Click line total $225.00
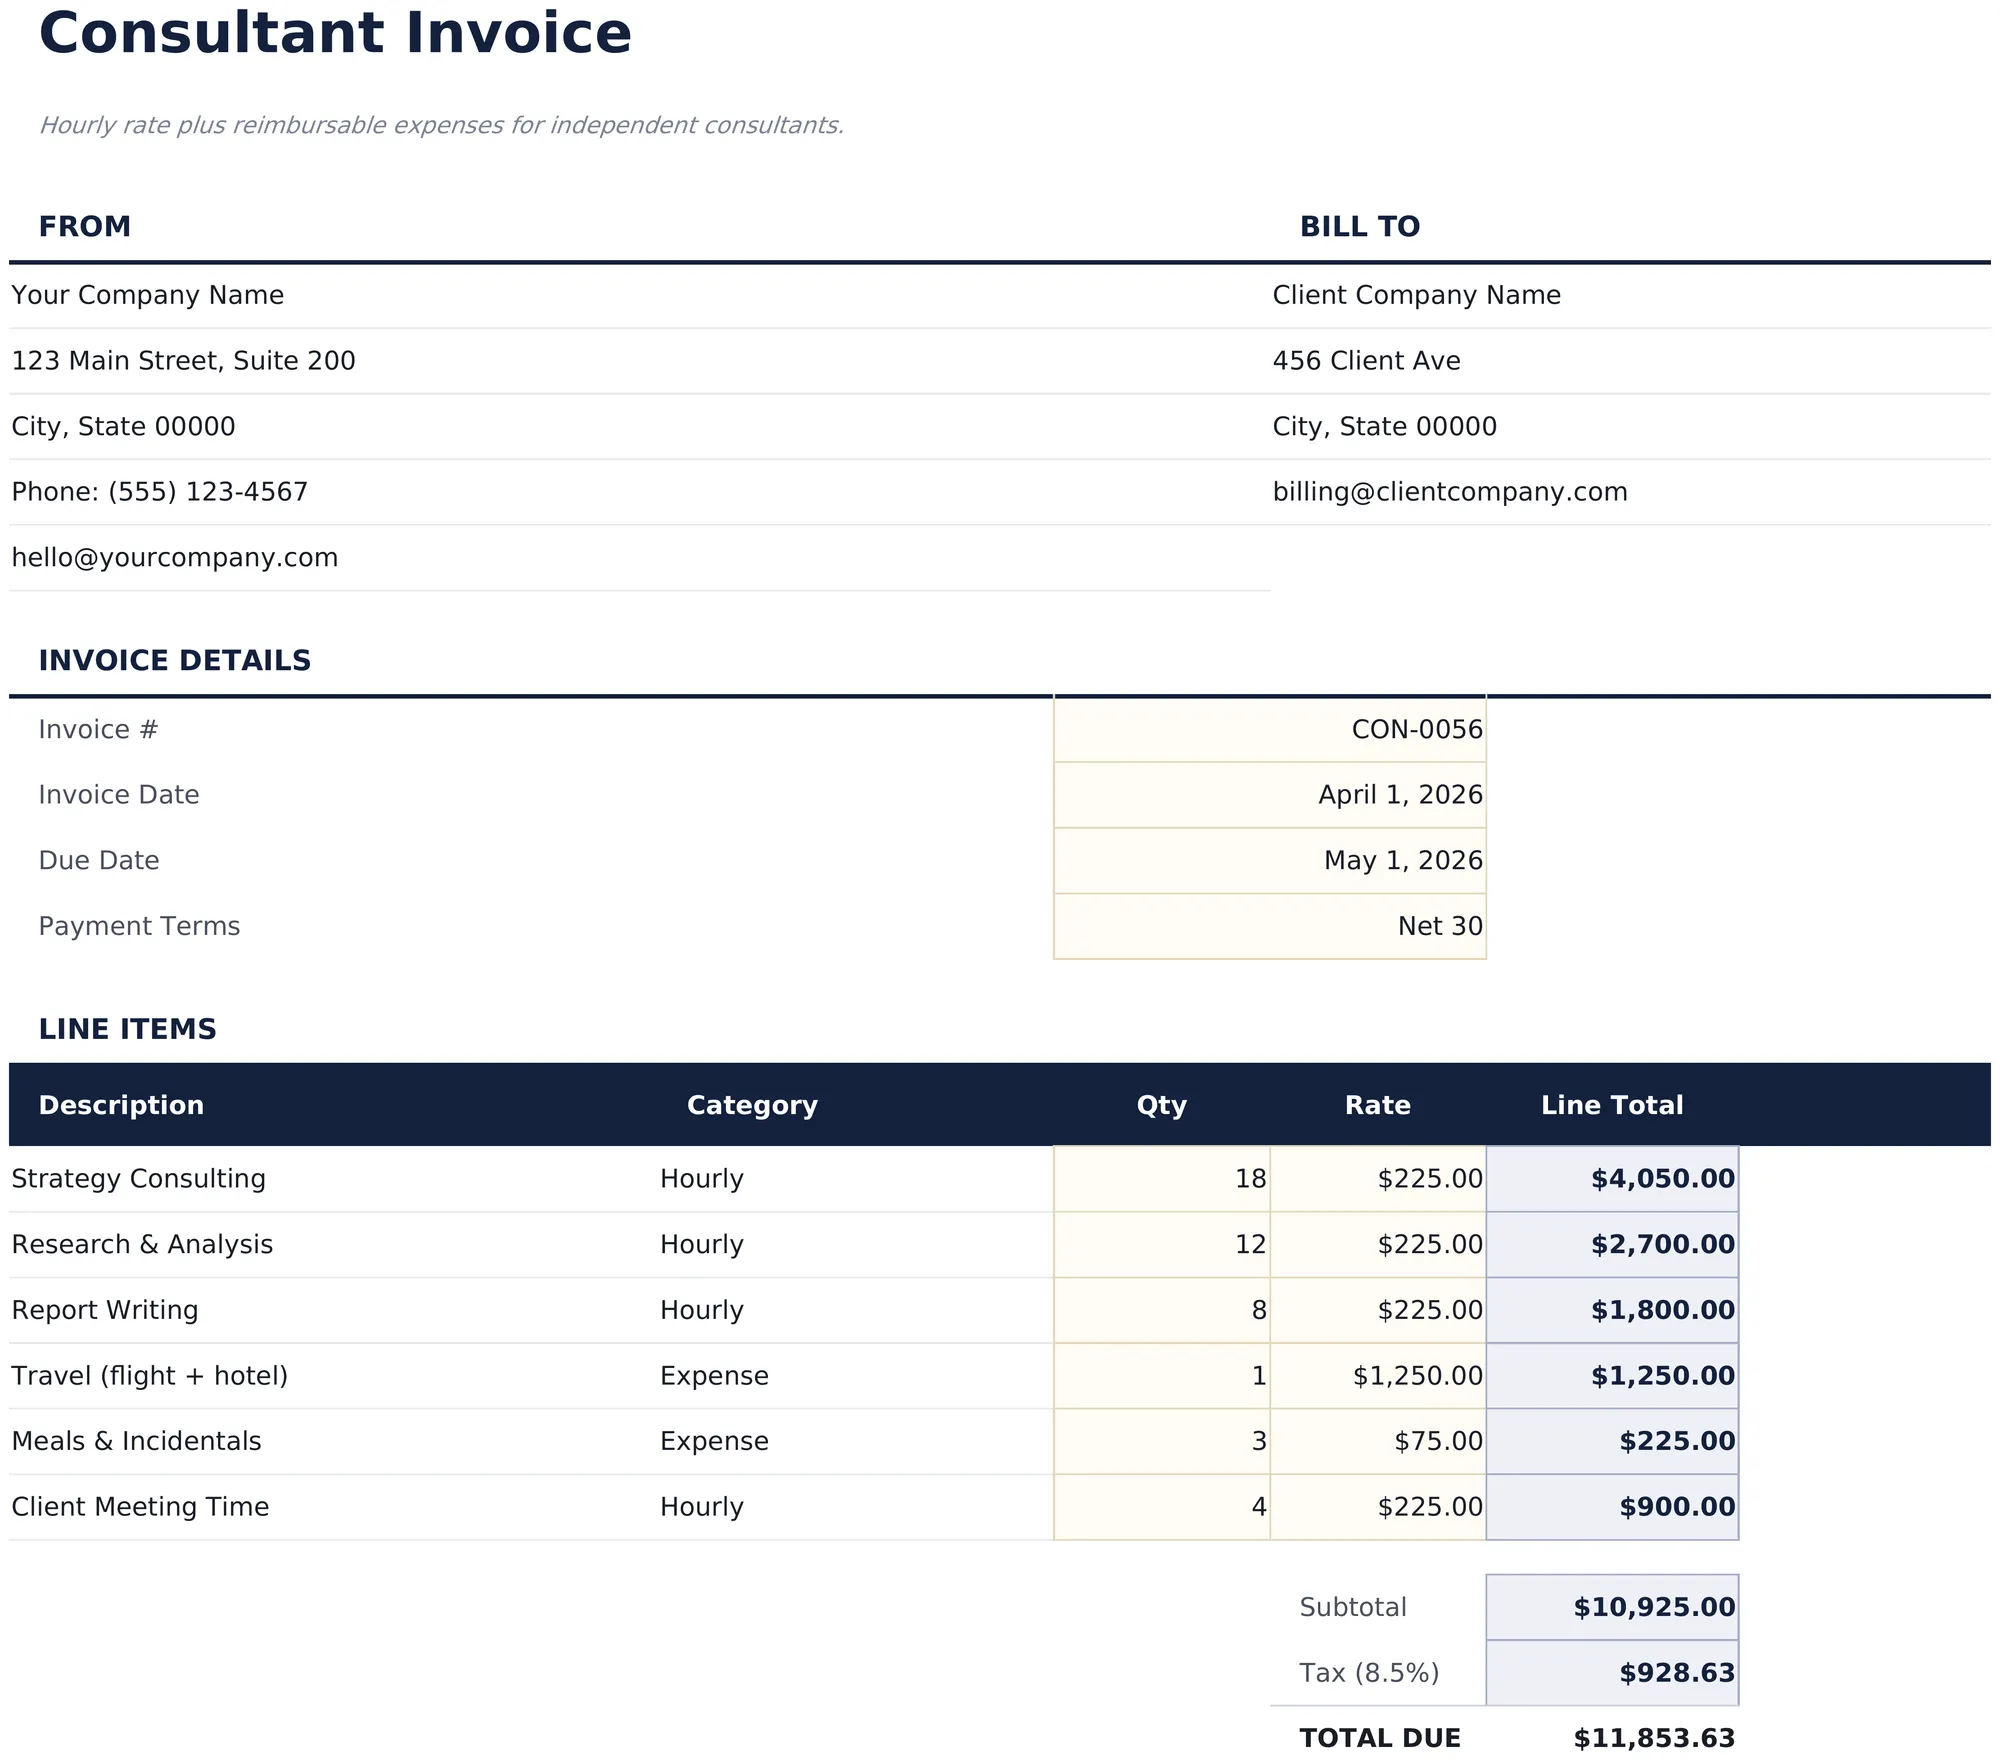Viewport: 2000px width, 1760px height. [1612, 1442]
